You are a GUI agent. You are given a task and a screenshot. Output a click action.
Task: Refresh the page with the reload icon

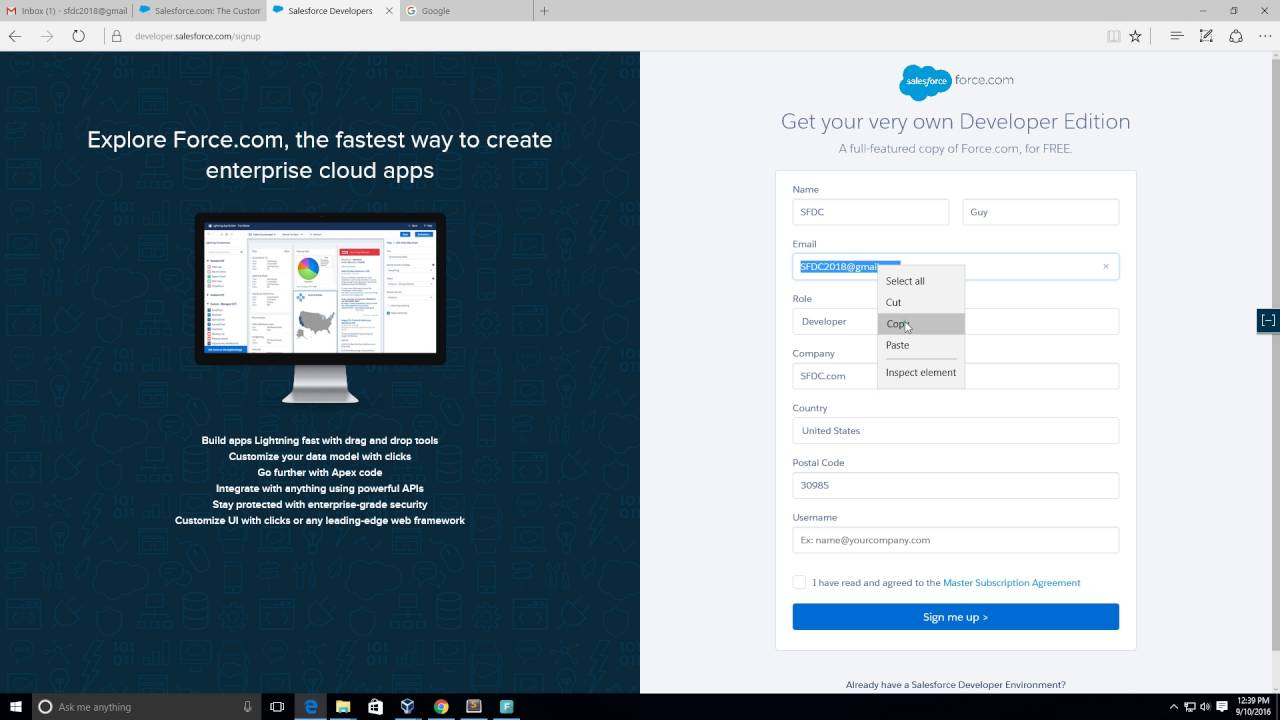[78, 36]
